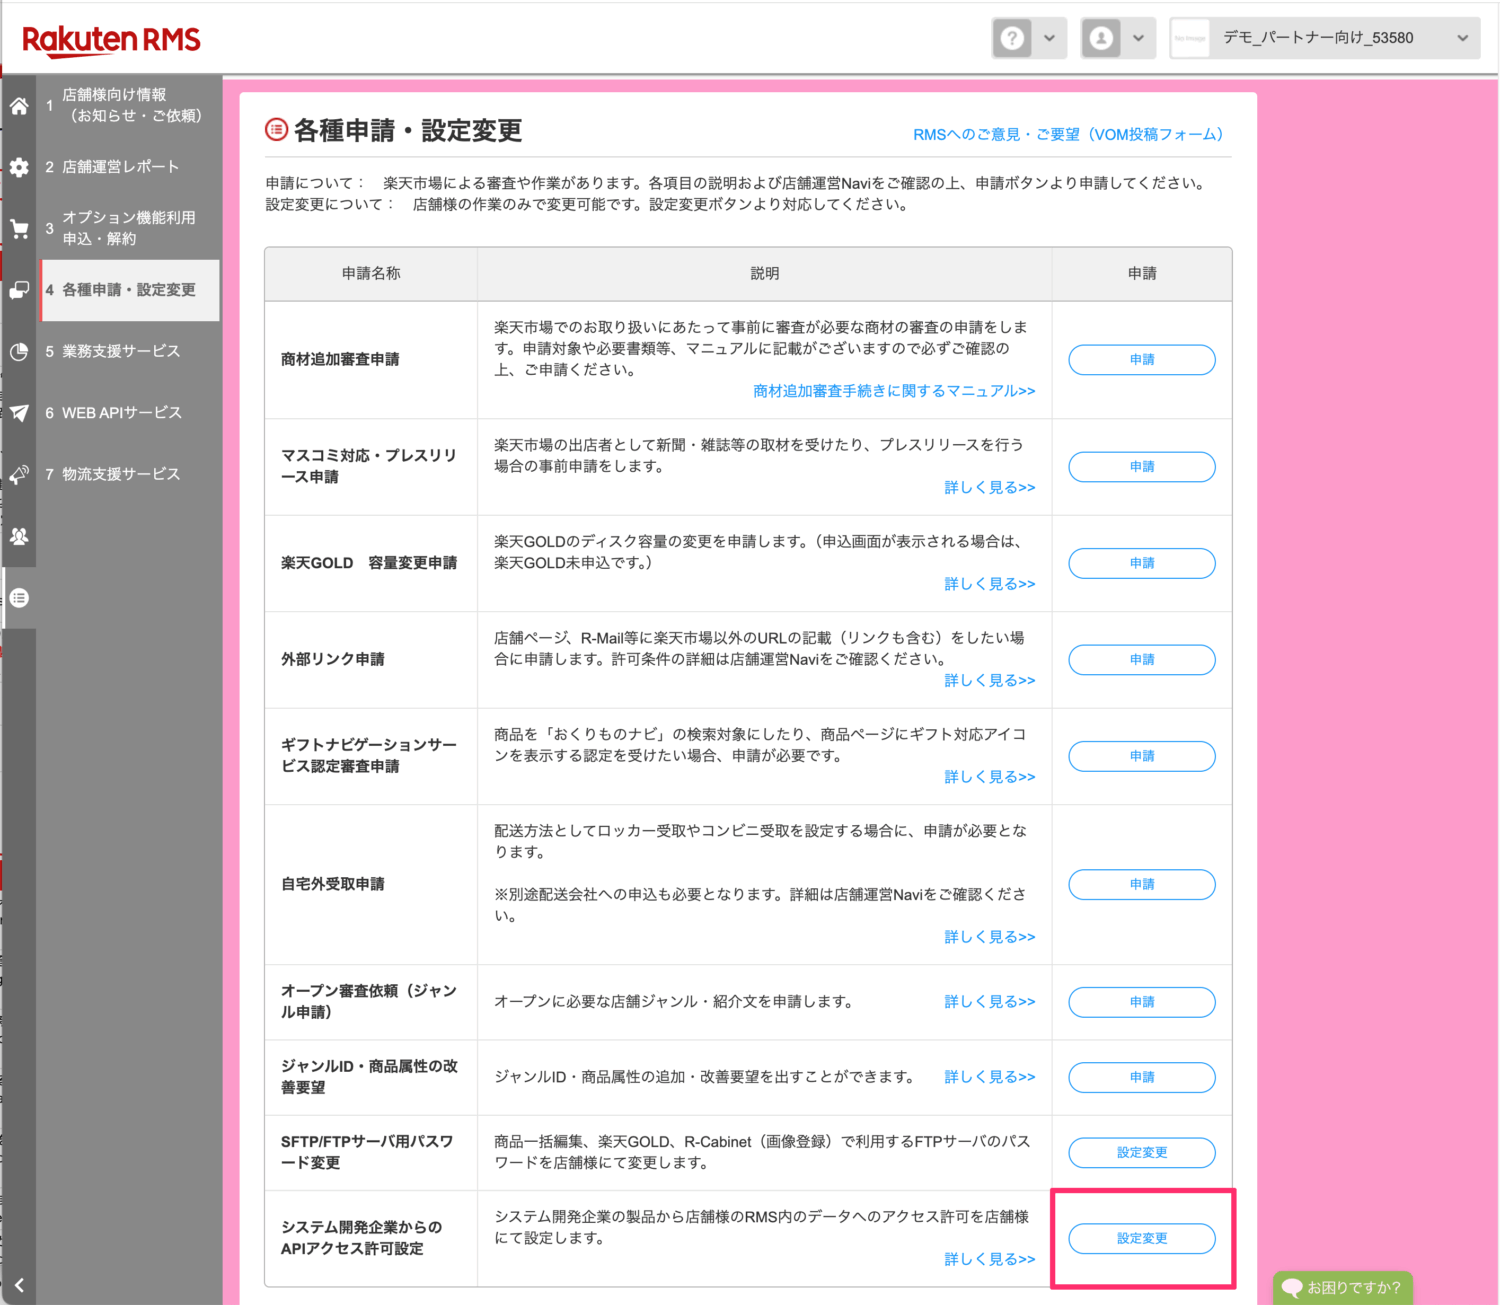Open the お困りですか? help chat button

[x=1343, y=1288]
